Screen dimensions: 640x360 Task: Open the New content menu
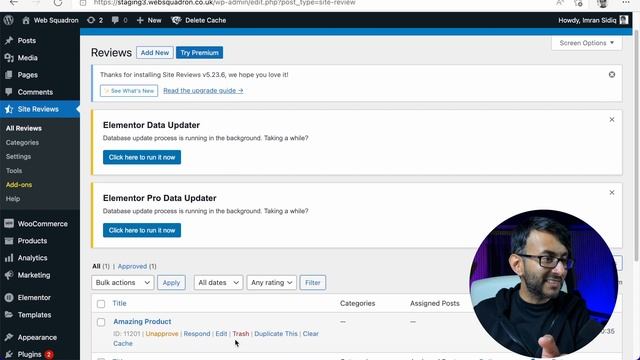click(149, 20)
